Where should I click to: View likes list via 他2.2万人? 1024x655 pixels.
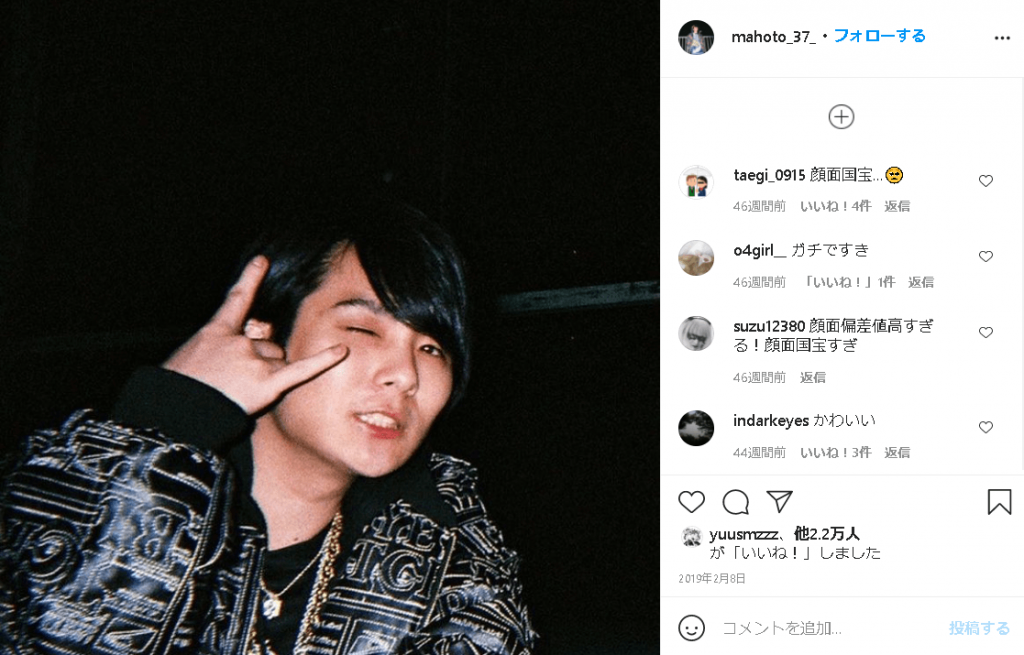(826, 534)
